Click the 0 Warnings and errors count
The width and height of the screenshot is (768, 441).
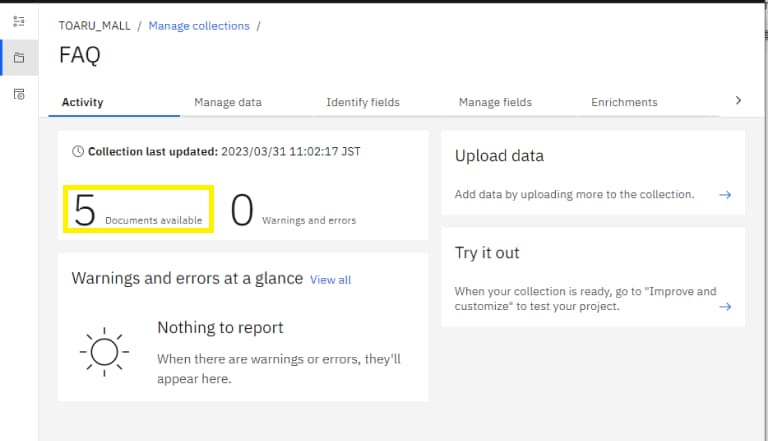[x=293, y=211]
